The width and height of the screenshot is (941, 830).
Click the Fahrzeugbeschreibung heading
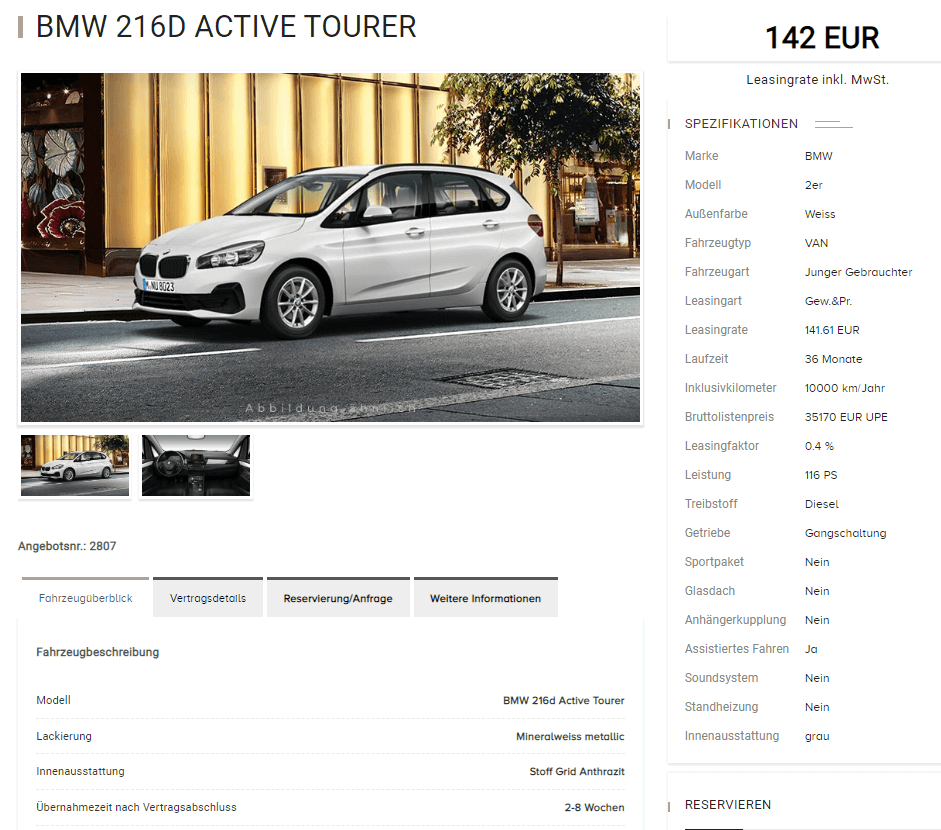pyautogui.click(x=98, y=652)
